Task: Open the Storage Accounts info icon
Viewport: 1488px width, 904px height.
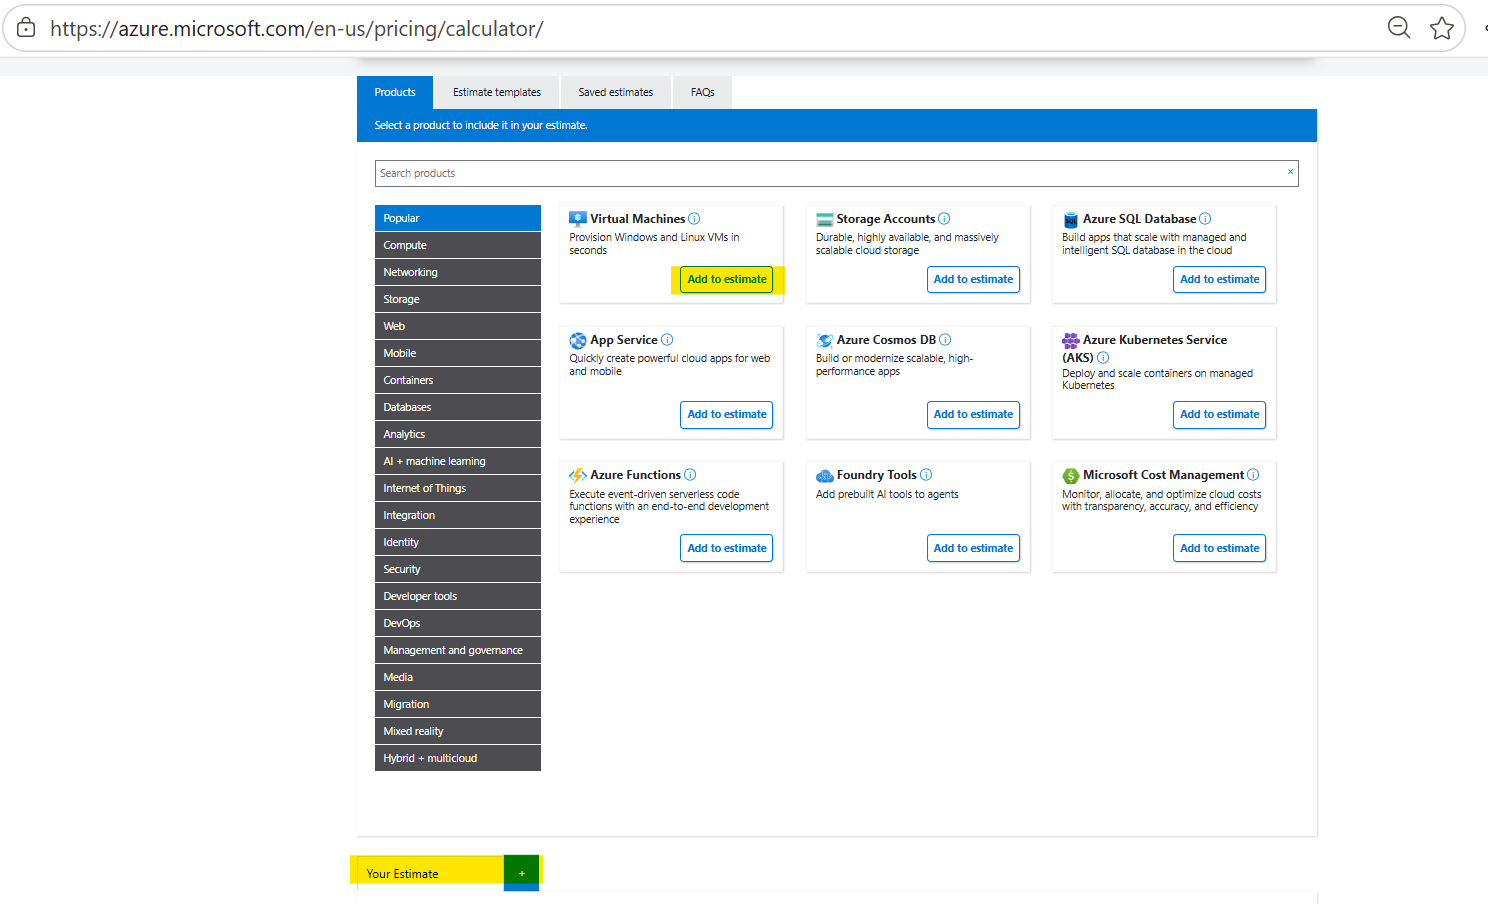Action: [944, 219]
